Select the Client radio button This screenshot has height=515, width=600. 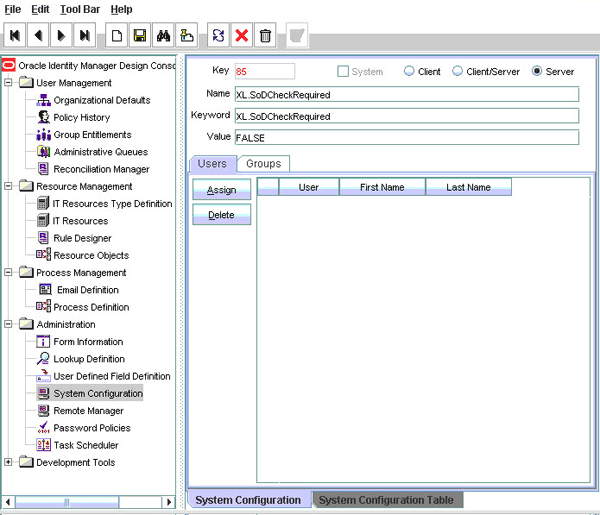(409, 71)
